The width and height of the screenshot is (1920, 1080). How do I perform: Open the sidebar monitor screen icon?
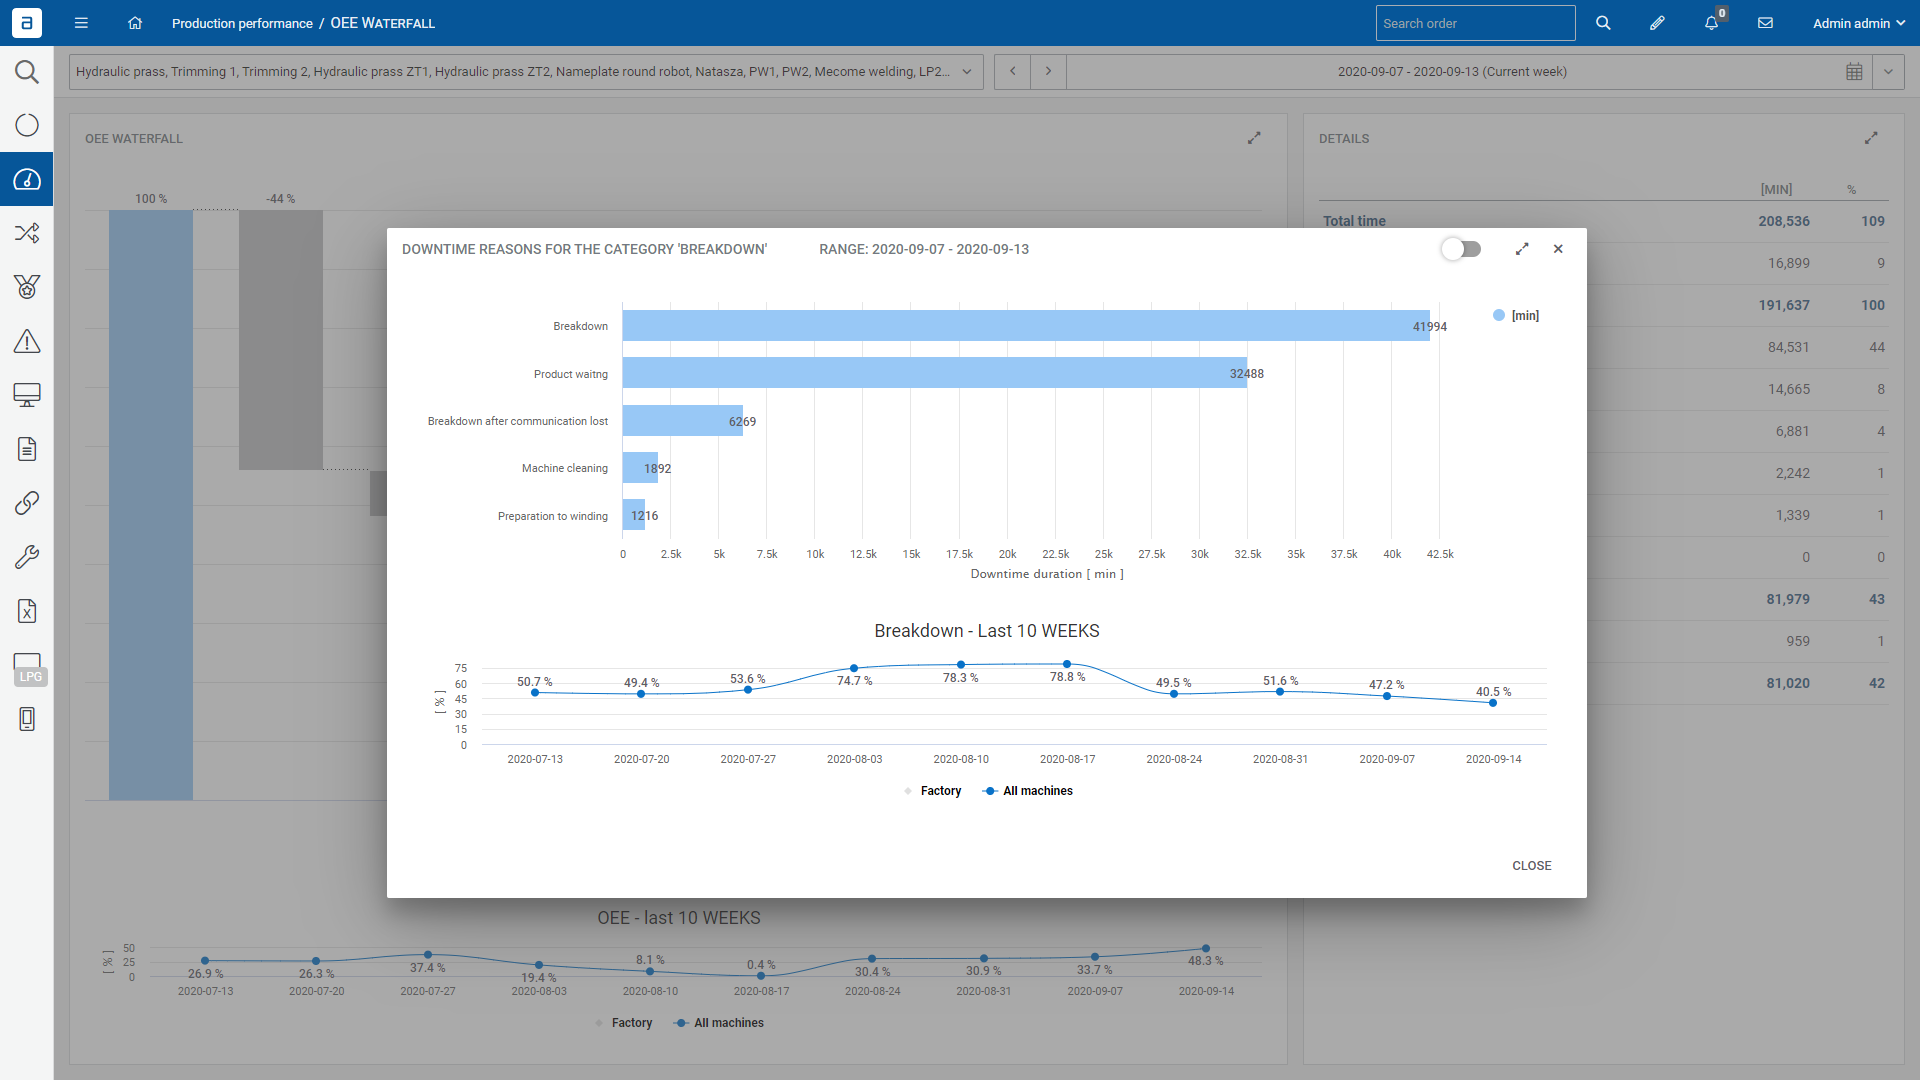pos(27,395)
